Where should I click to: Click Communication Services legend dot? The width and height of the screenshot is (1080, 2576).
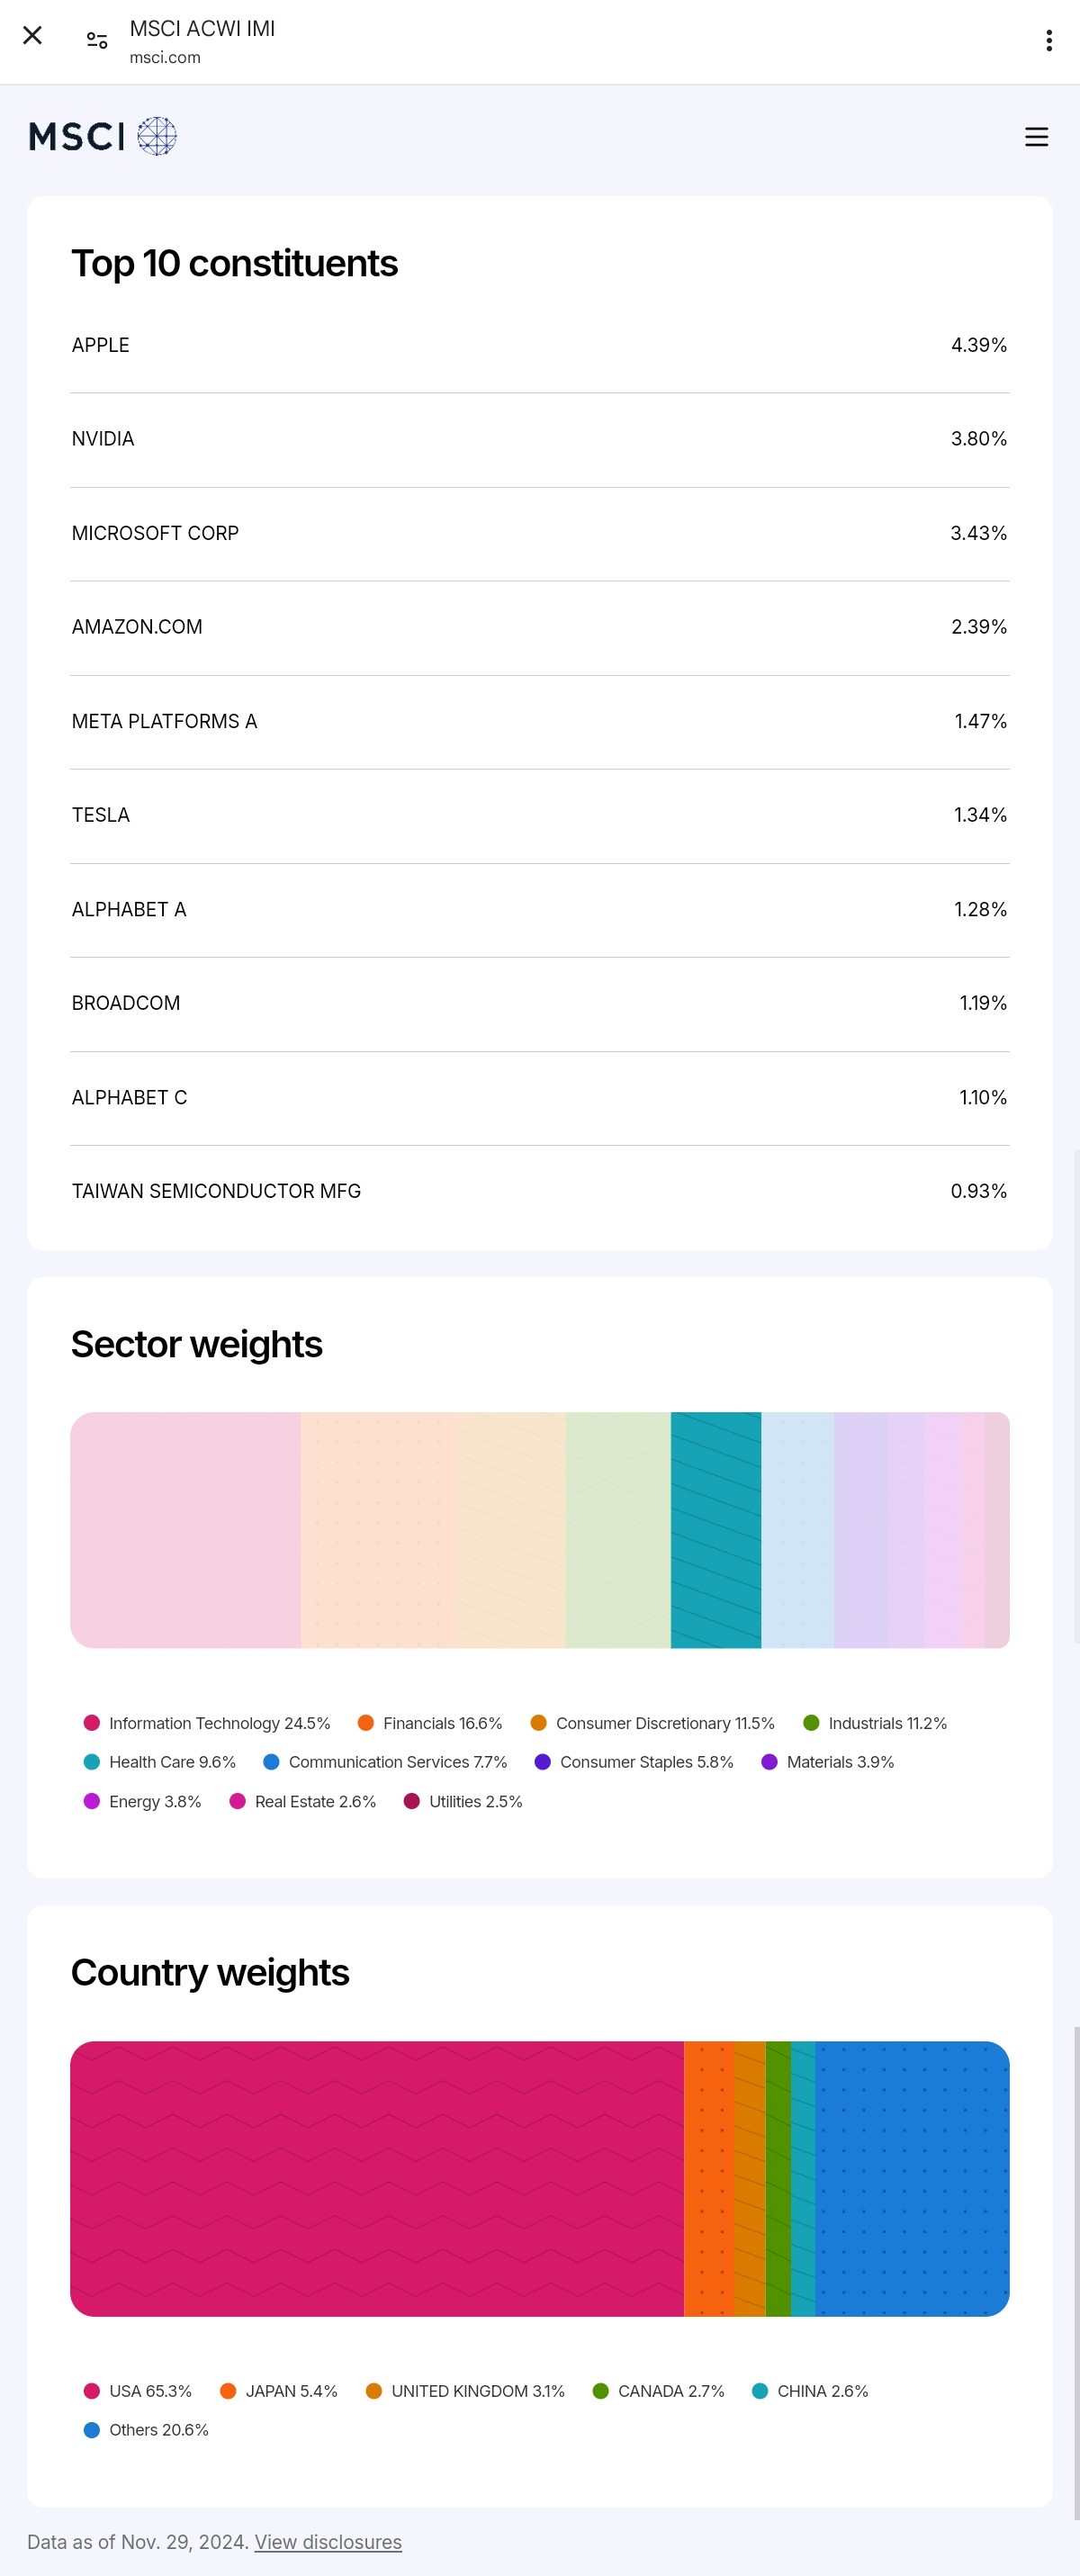coord(271,1762)
